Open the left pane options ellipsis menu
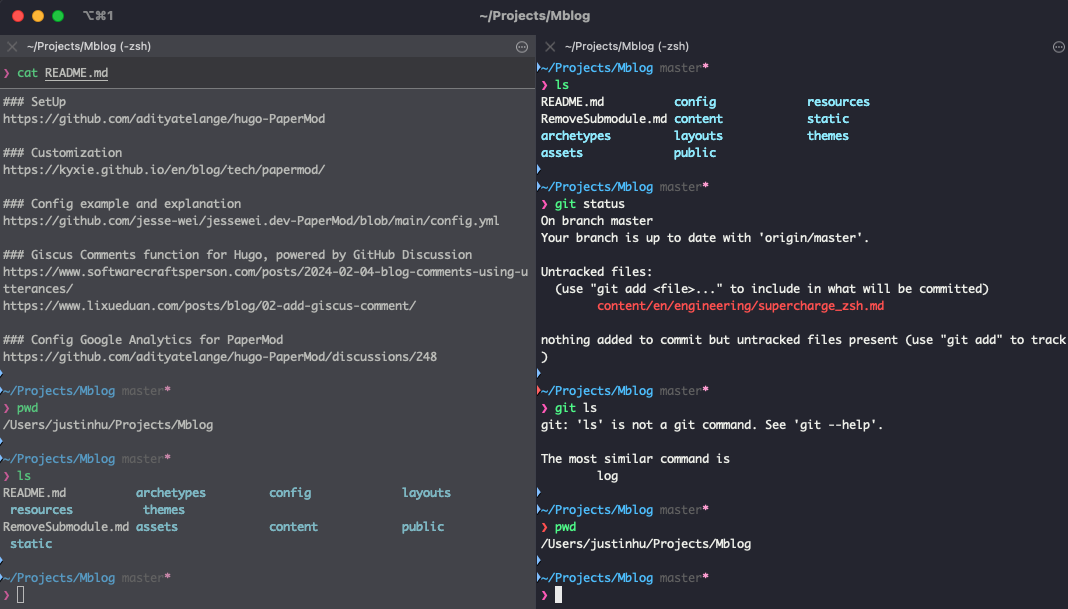 click(521, 46)
